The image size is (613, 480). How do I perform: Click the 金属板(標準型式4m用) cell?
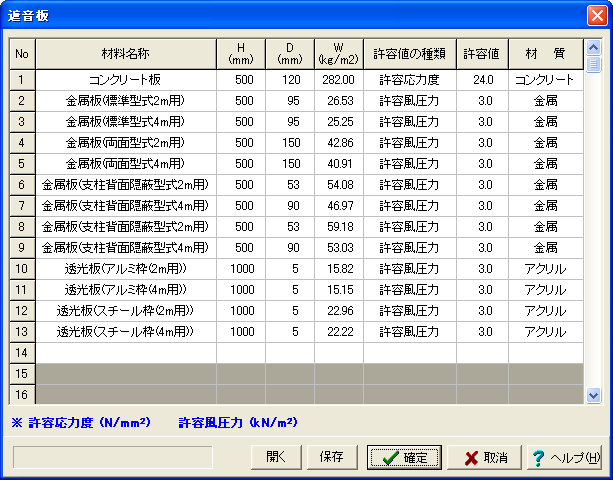tap(126, 122)
